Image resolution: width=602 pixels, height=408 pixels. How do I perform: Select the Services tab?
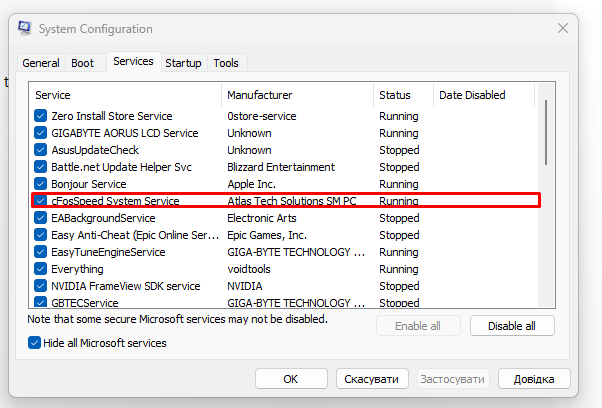pyautogui.click(x=133, y=61)
